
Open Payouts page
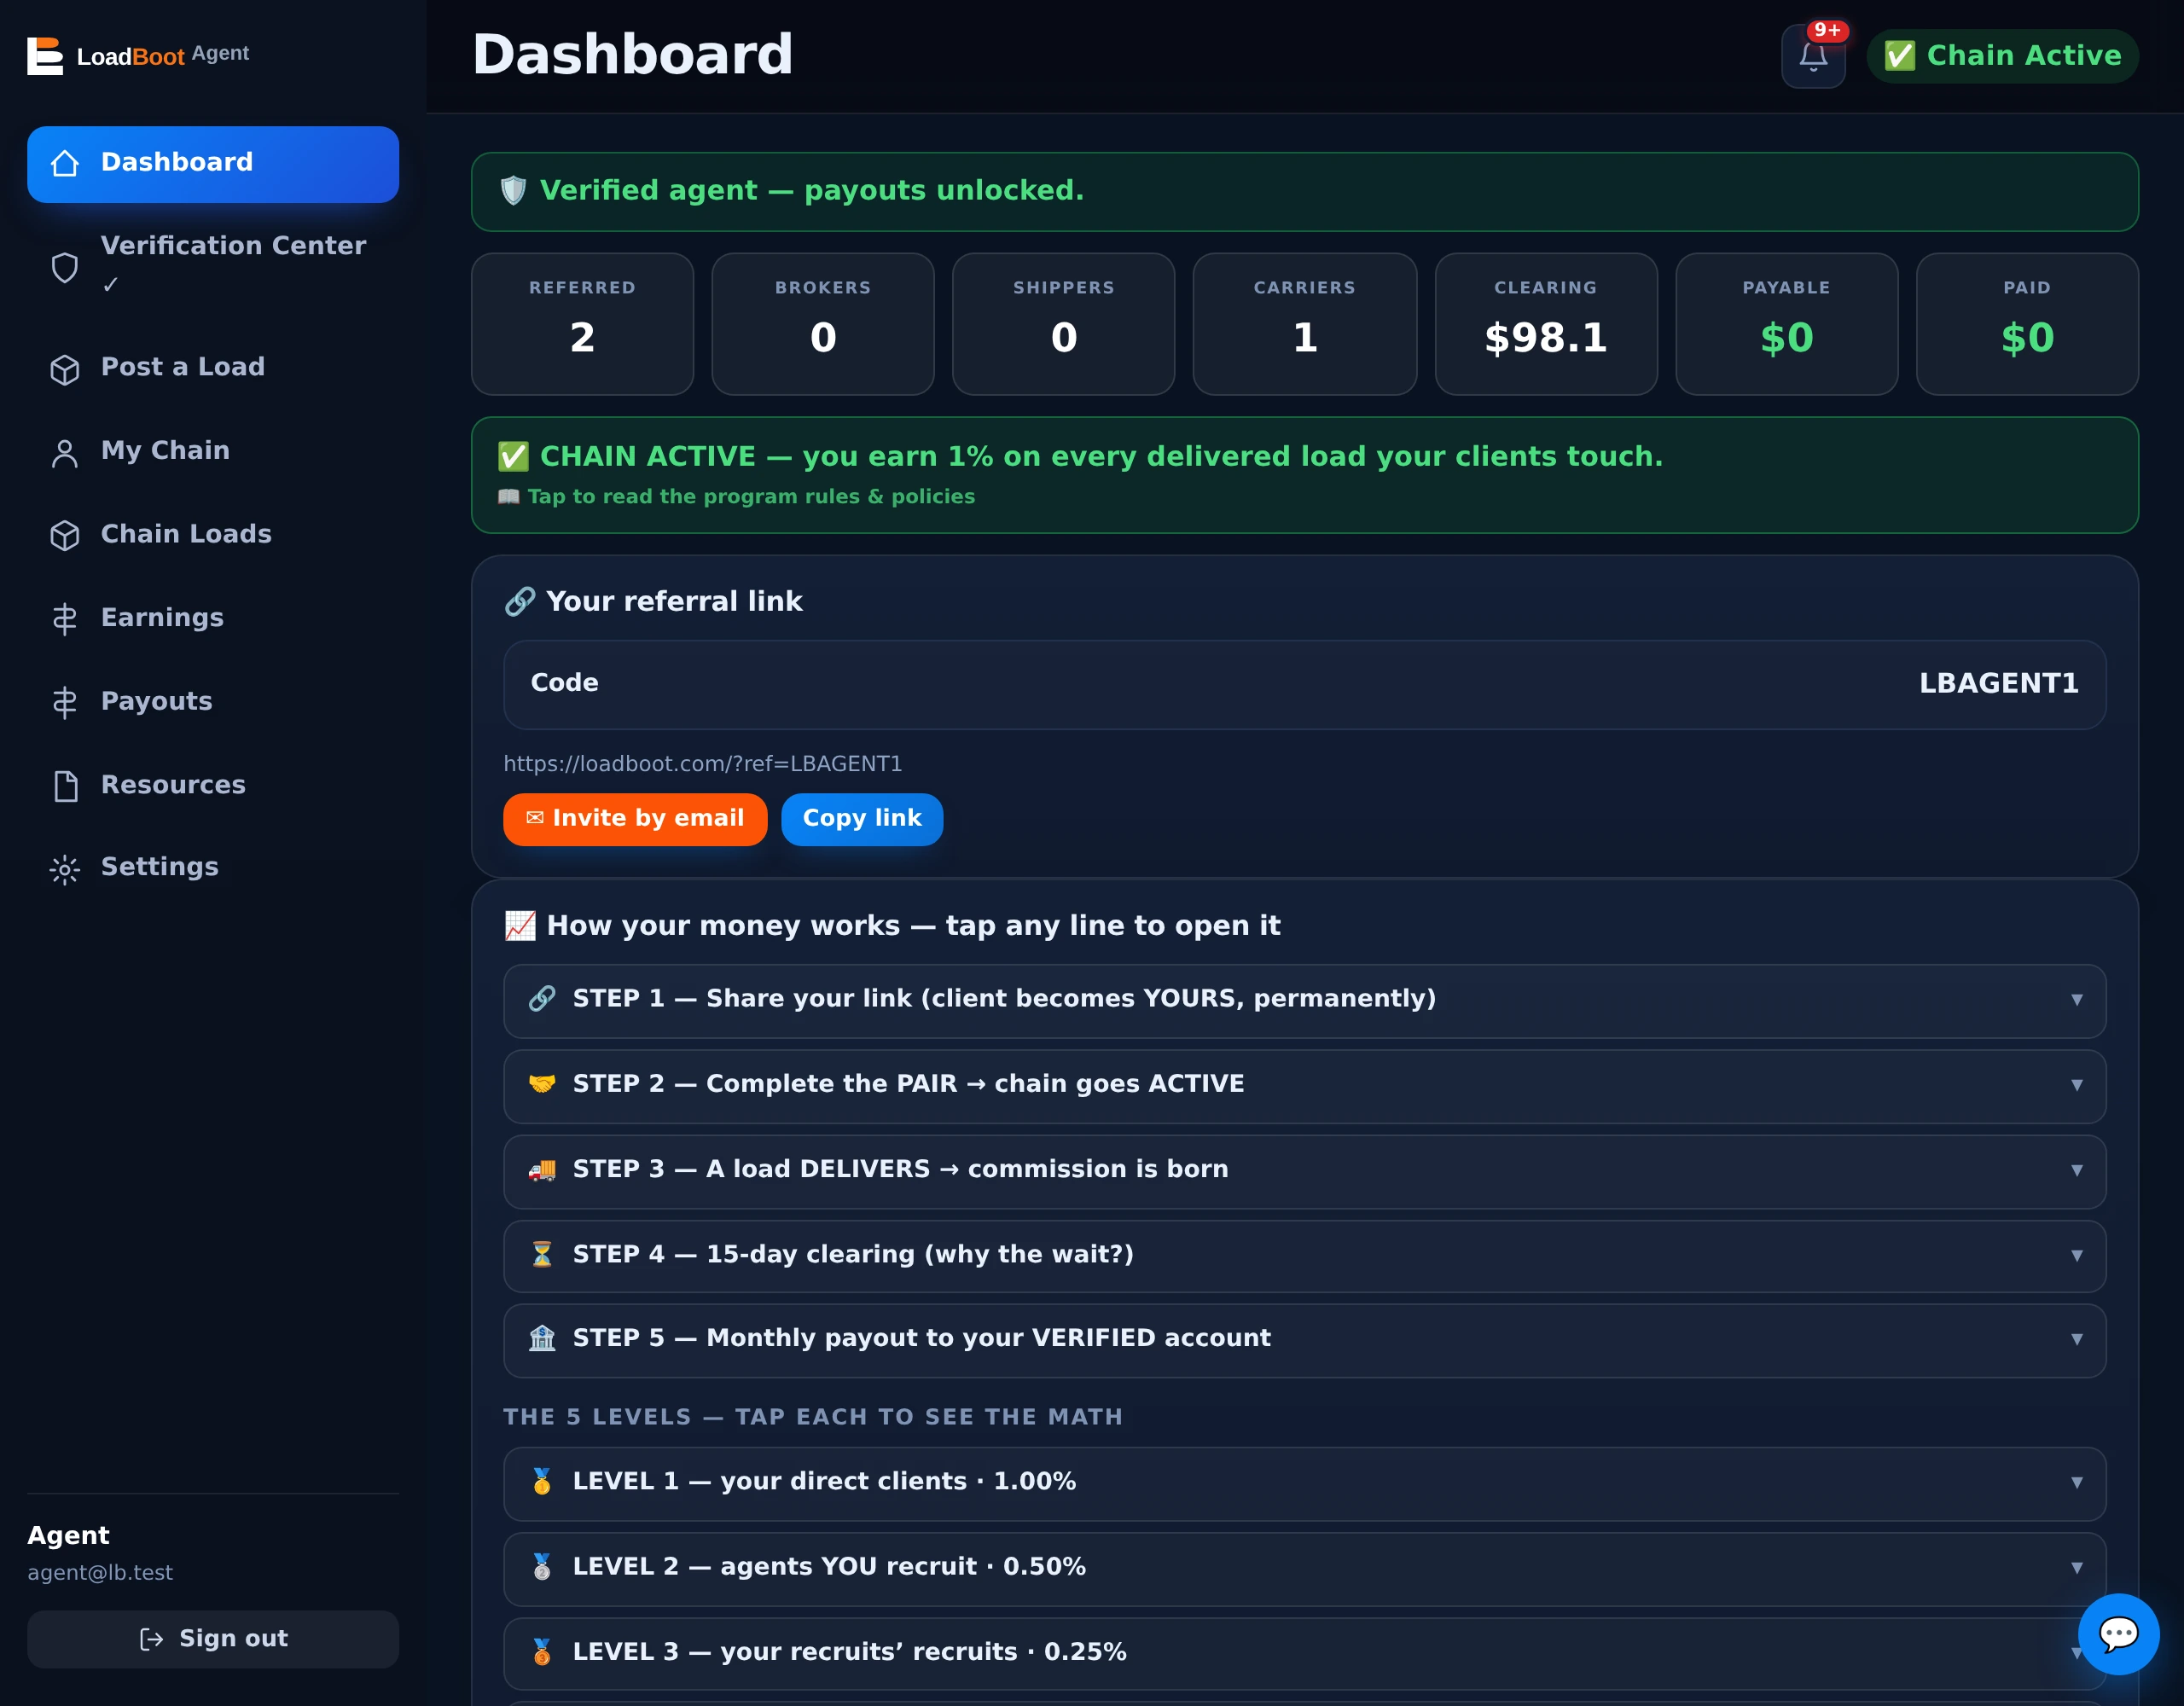pyautogui.click(x=213, y=702)
